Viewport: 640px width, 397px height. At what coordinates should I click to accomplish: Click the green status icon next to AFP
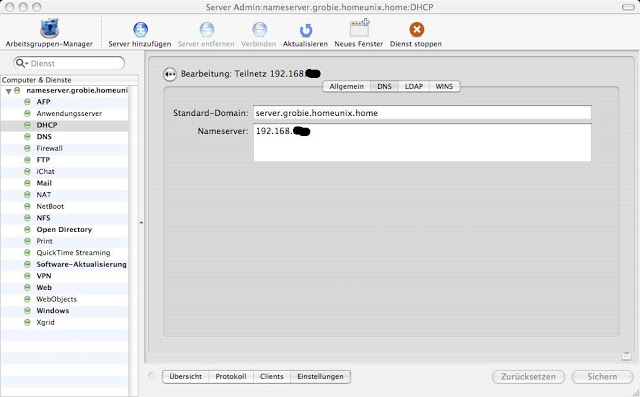[x=27, y=102]
